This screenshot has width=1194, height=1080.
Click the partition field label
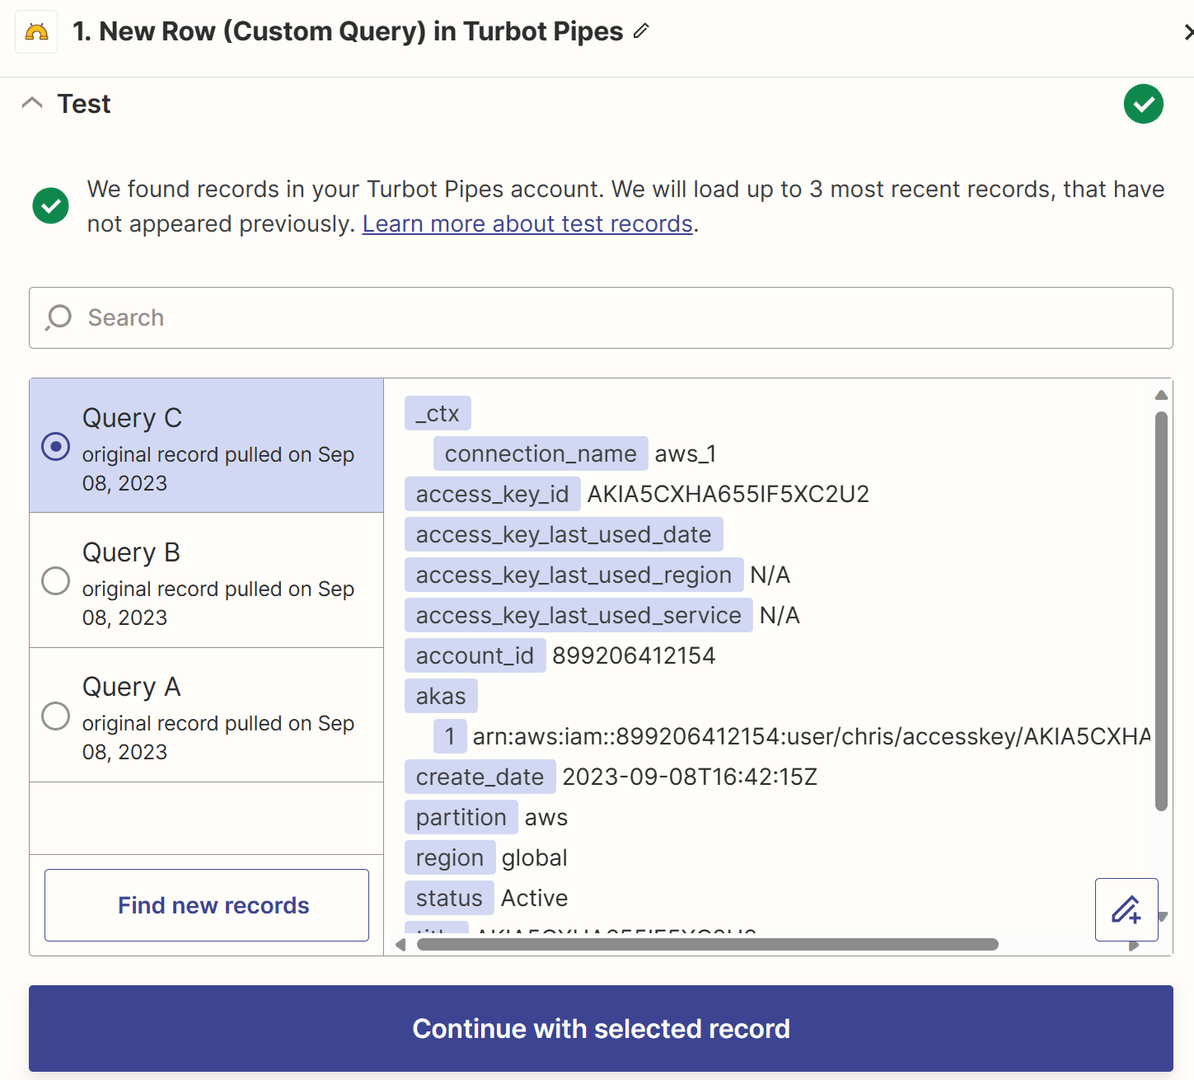click(x=461, y=817)
